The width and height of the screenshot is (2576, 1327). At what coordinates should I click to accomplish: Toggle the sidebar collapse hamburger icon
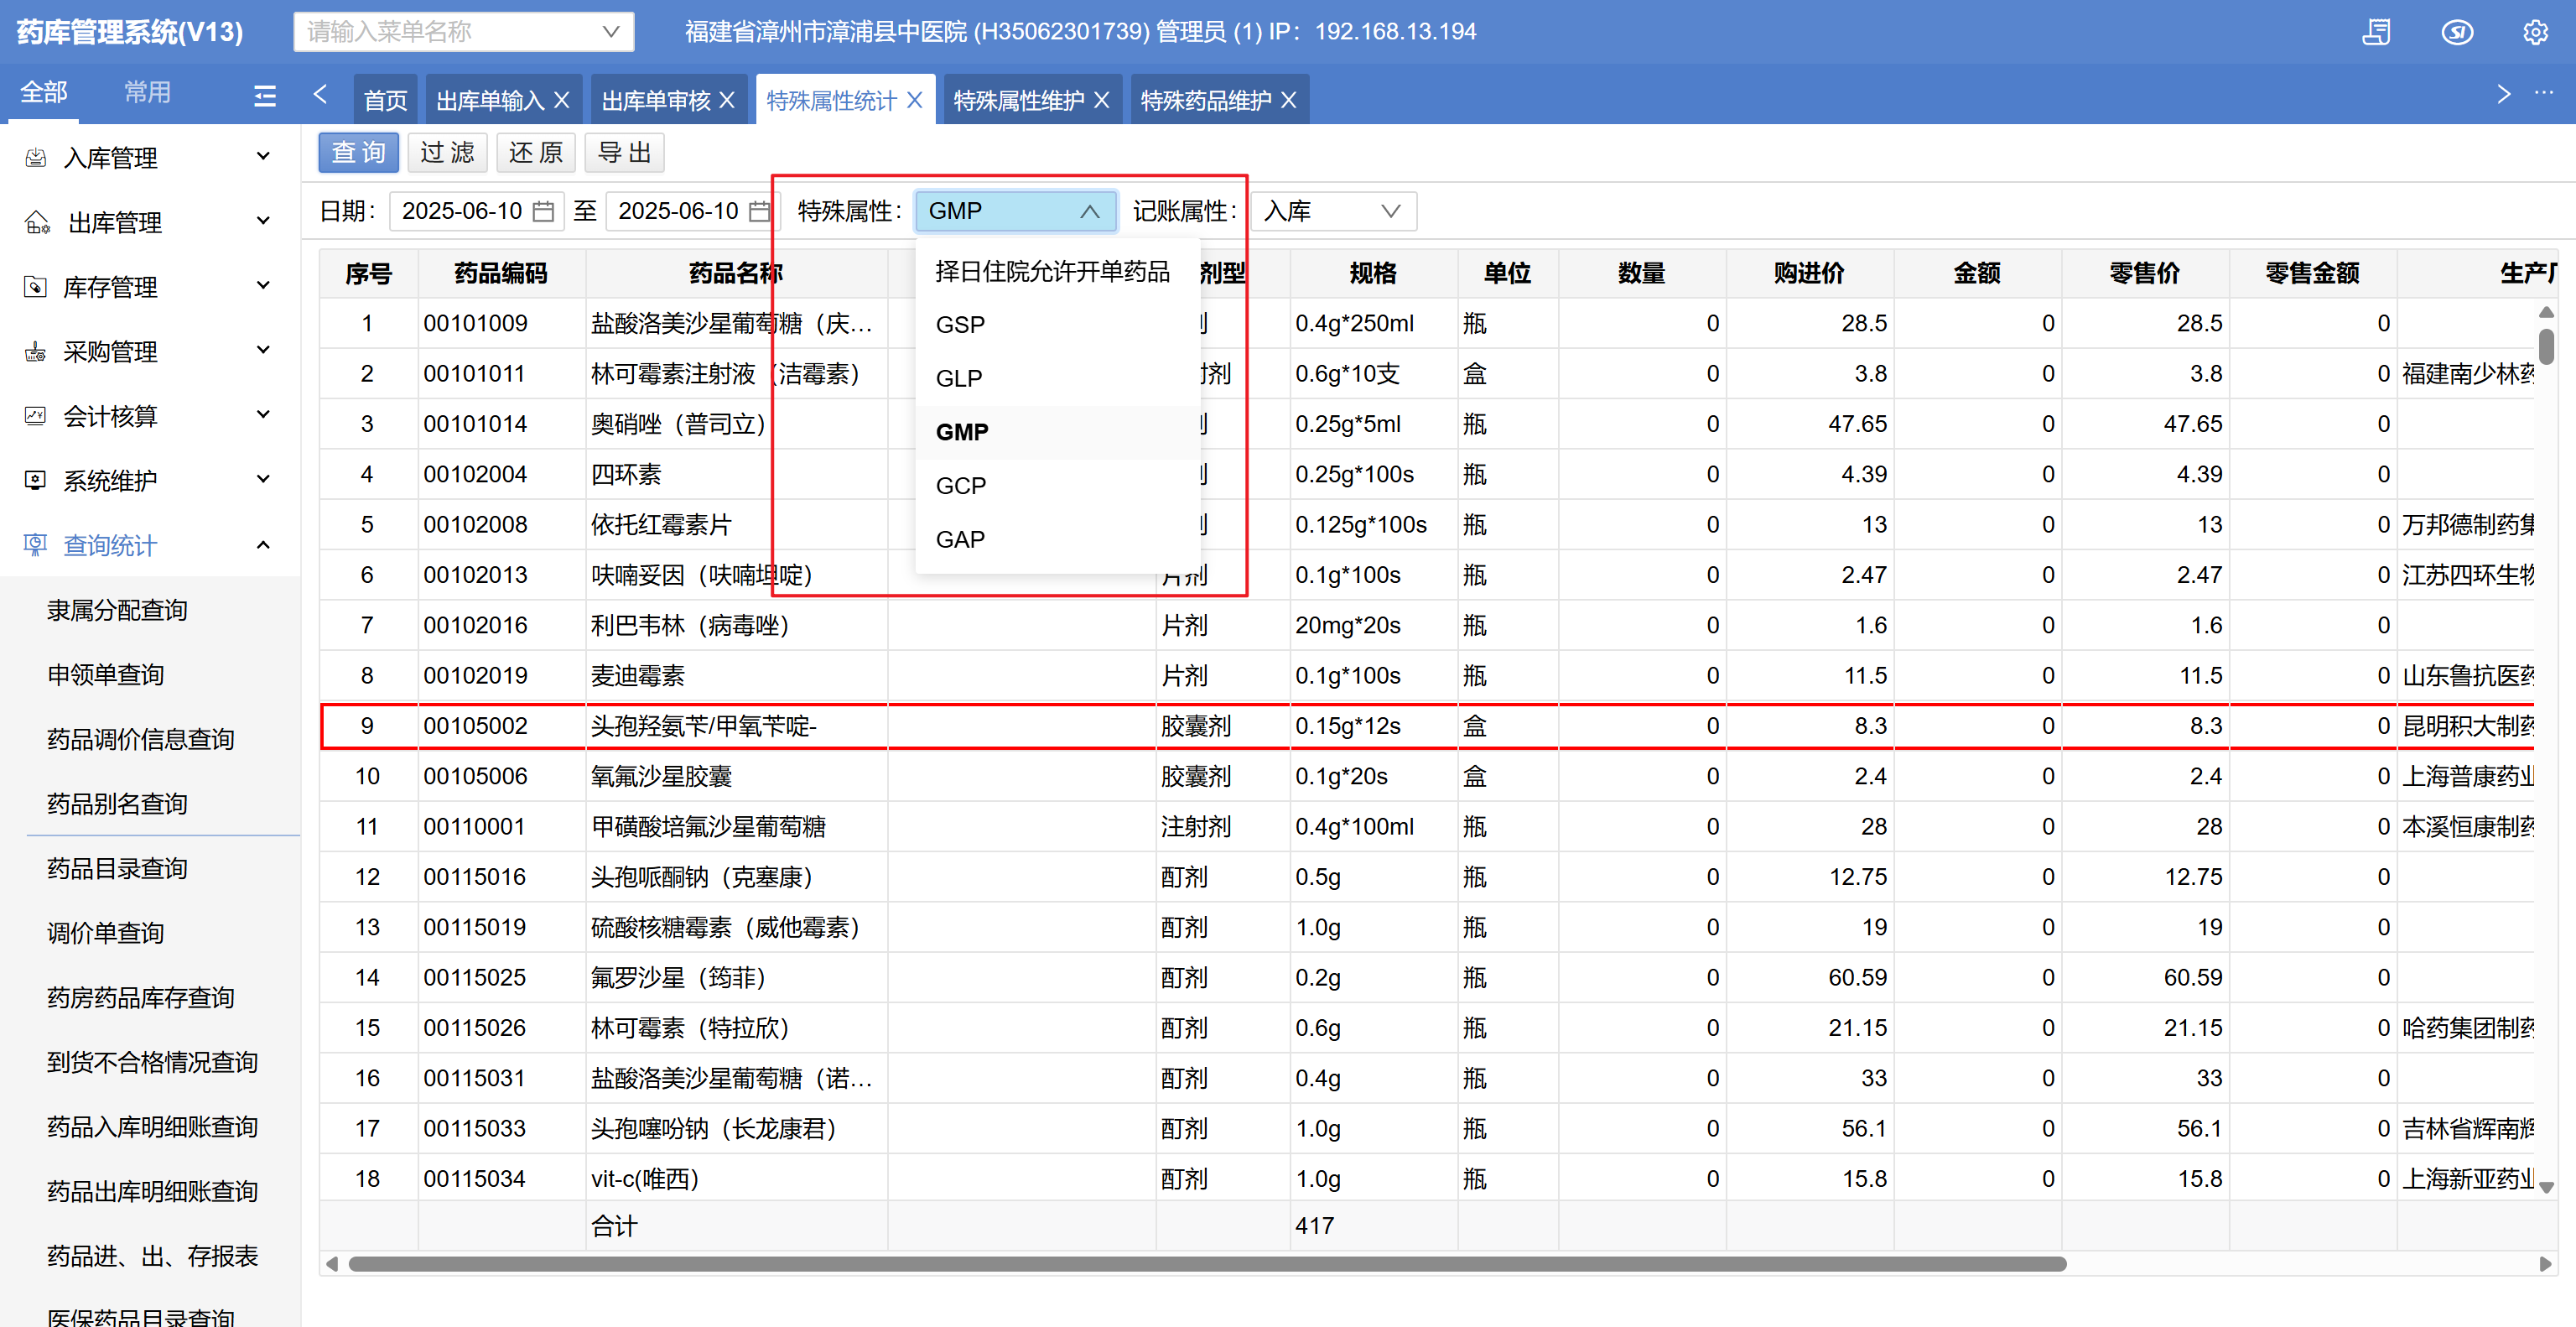pyautogui.click(x=265, y=95)
